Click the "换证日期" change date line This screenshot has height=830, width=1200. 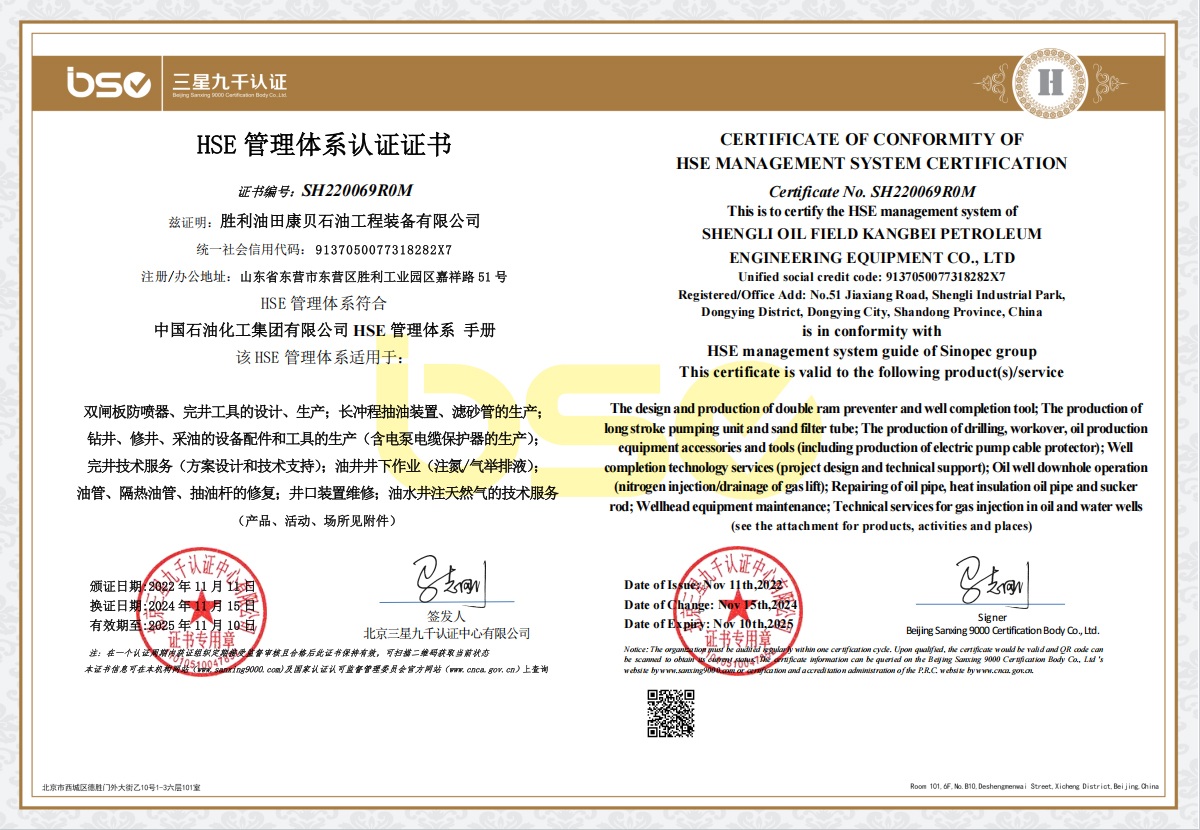point(172,605)
